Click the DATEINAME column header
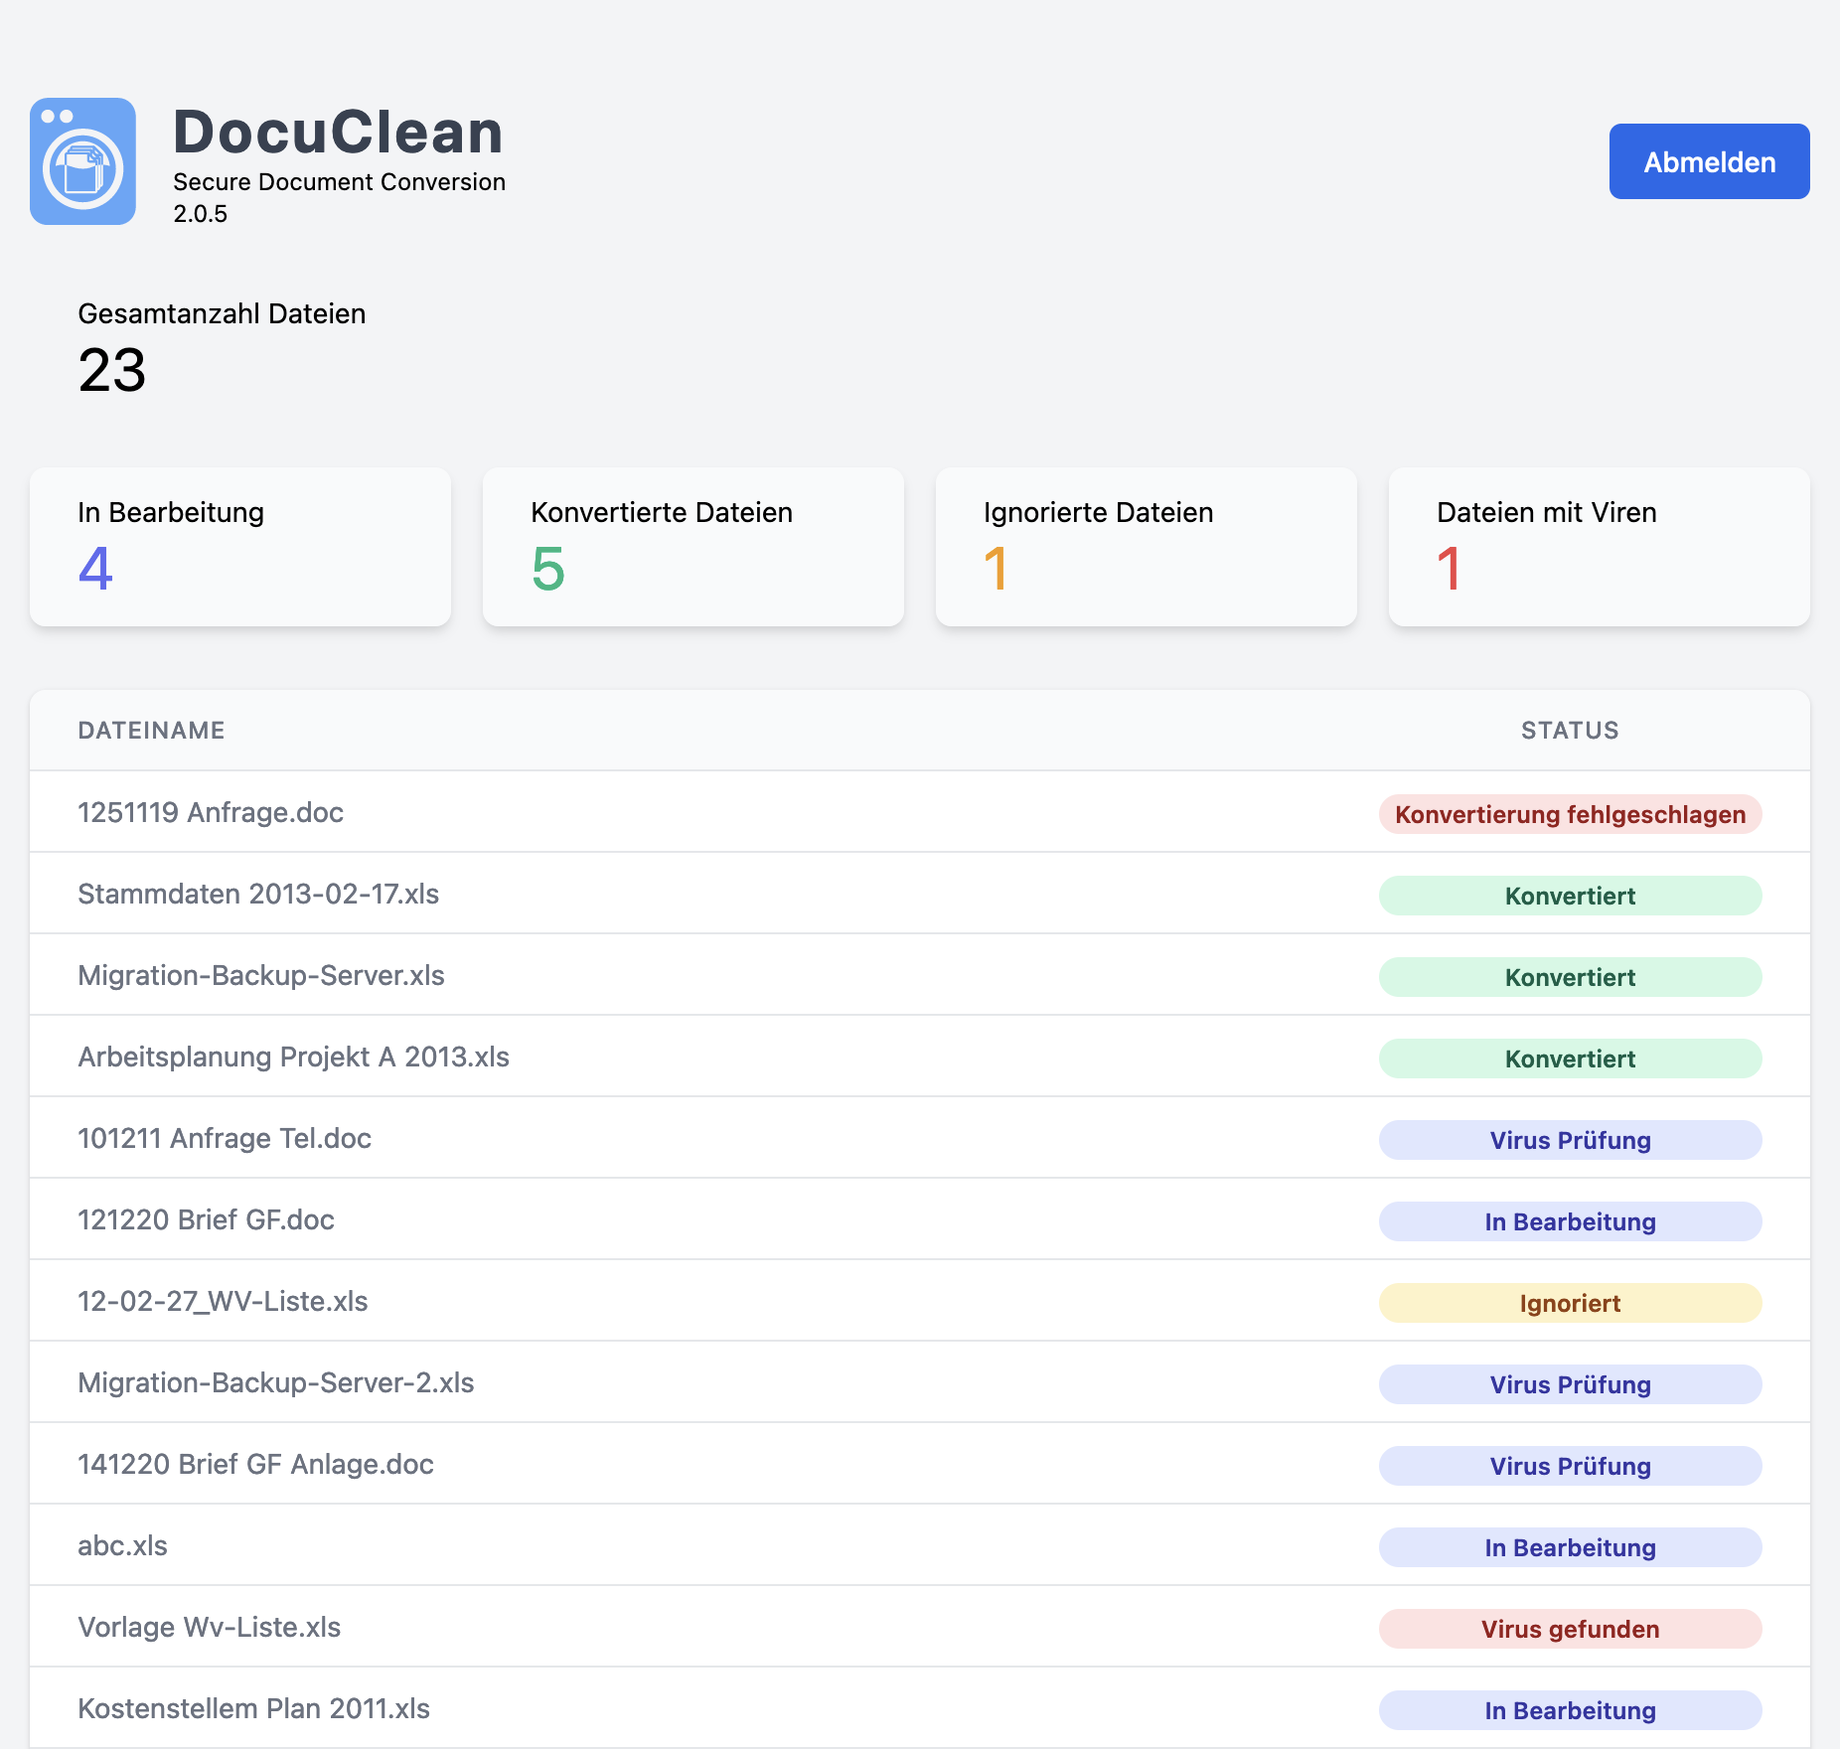The image size is (1840, 1749). pos(151,730)
